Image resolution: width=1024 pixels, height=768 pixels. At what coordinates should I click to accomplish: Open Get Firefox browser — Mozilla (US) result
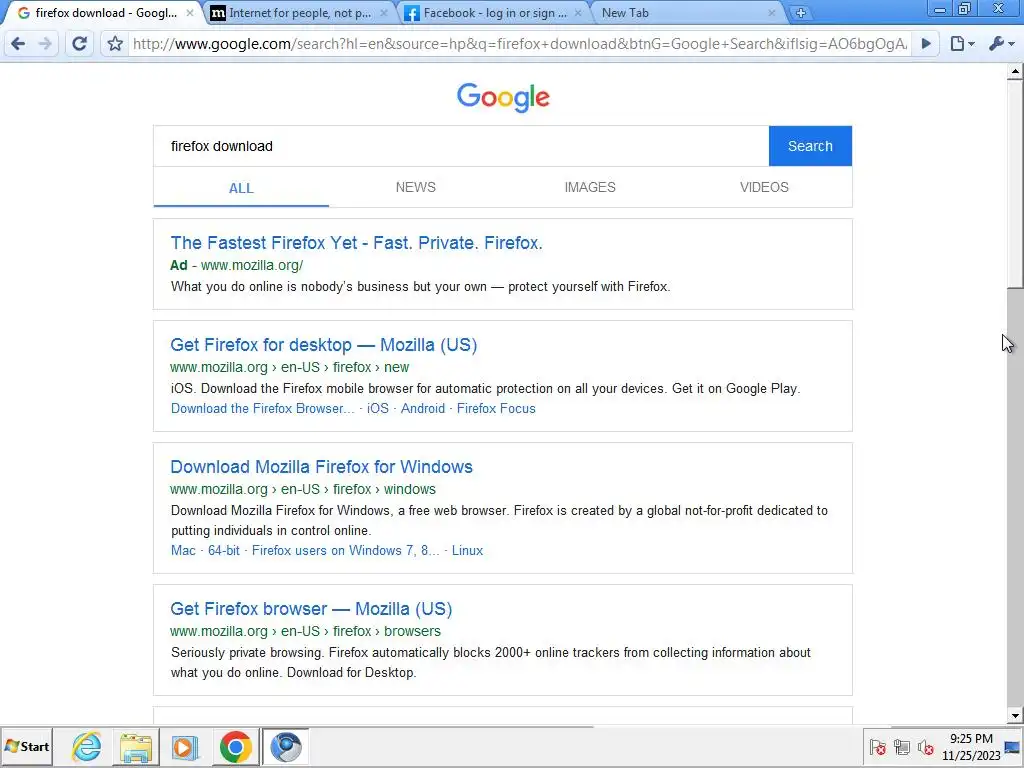point(312,609)
